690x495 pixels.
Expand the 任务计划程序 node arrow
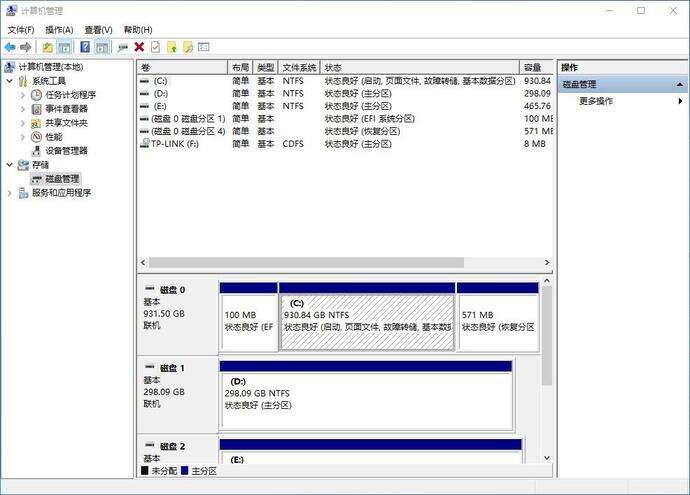pos(23,95)
